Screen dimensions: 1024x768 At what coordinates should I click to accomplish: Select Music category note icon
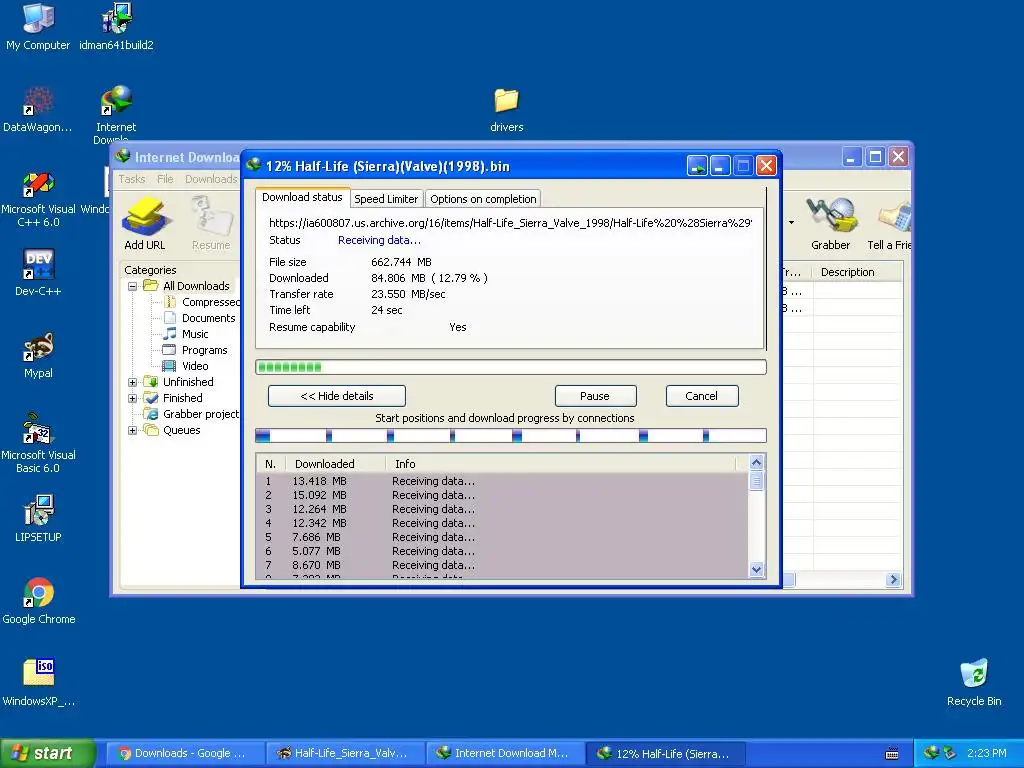tap(170, 334)
